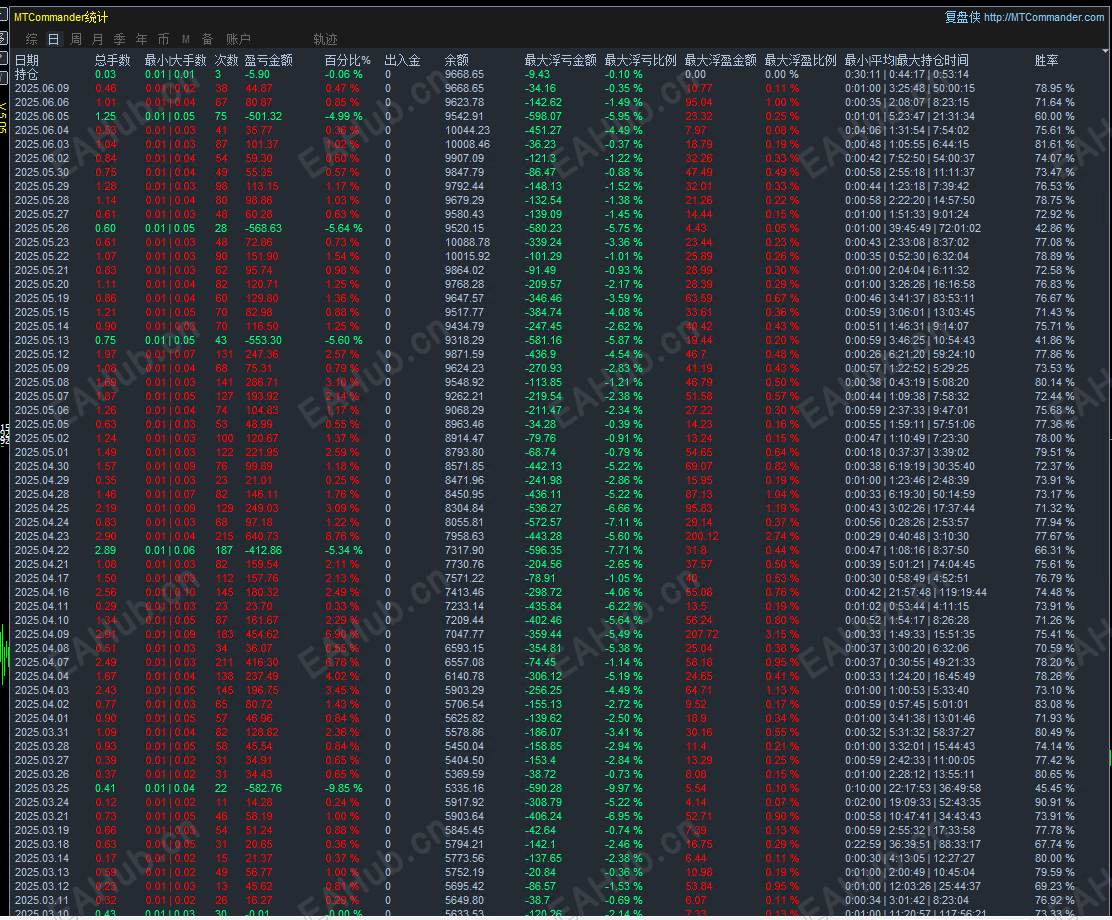Click the -9.97 % max drawdown ratio

pos(623,788)
